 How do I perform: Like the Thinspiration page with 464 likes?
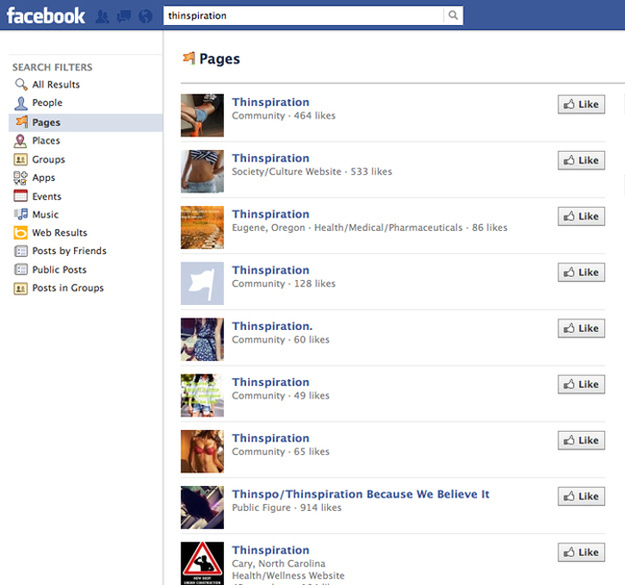click(x=581, y=104)
